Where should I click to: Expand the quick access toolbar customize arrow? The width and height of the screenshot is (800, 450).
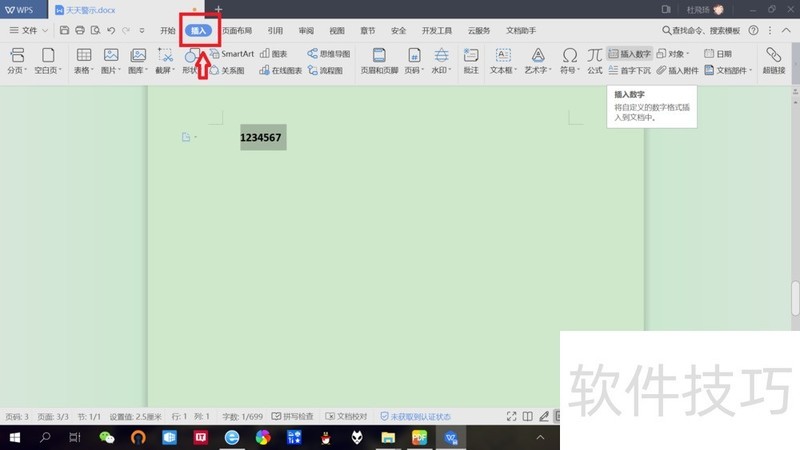(142, 31)
